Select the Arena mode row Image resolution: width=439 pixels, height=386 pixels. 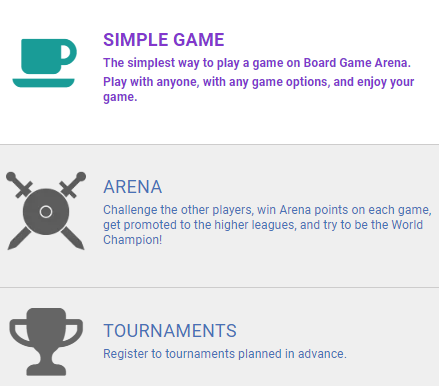[219, 216]
